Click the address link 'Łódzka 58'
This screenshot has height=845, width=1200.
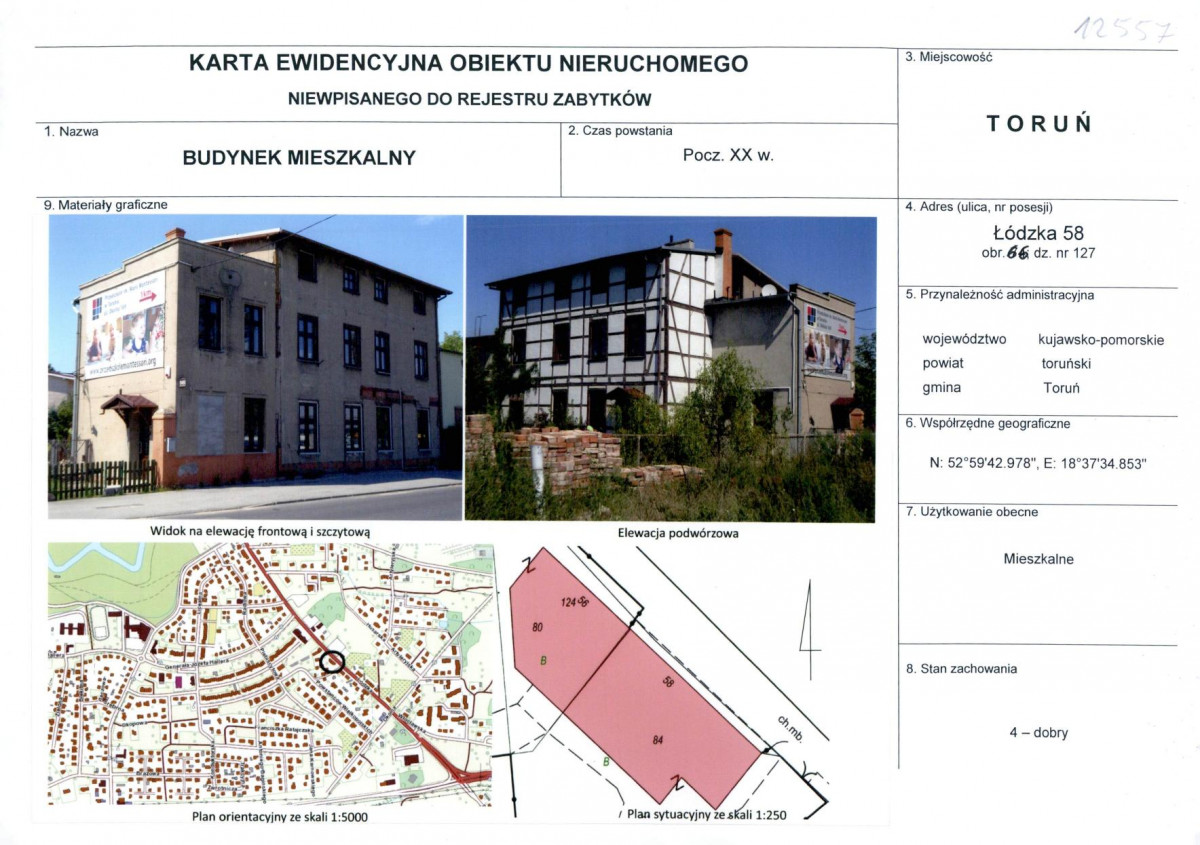tap(1040, 233)
